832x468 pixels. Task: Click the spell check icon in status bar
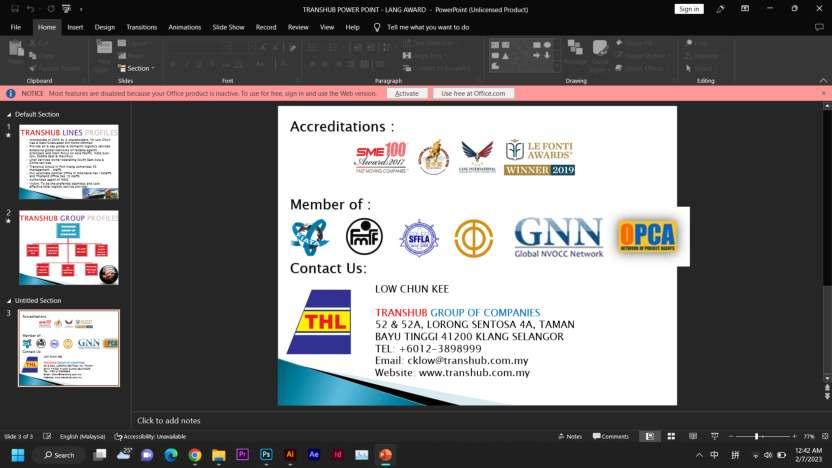[x=47, y=436]
